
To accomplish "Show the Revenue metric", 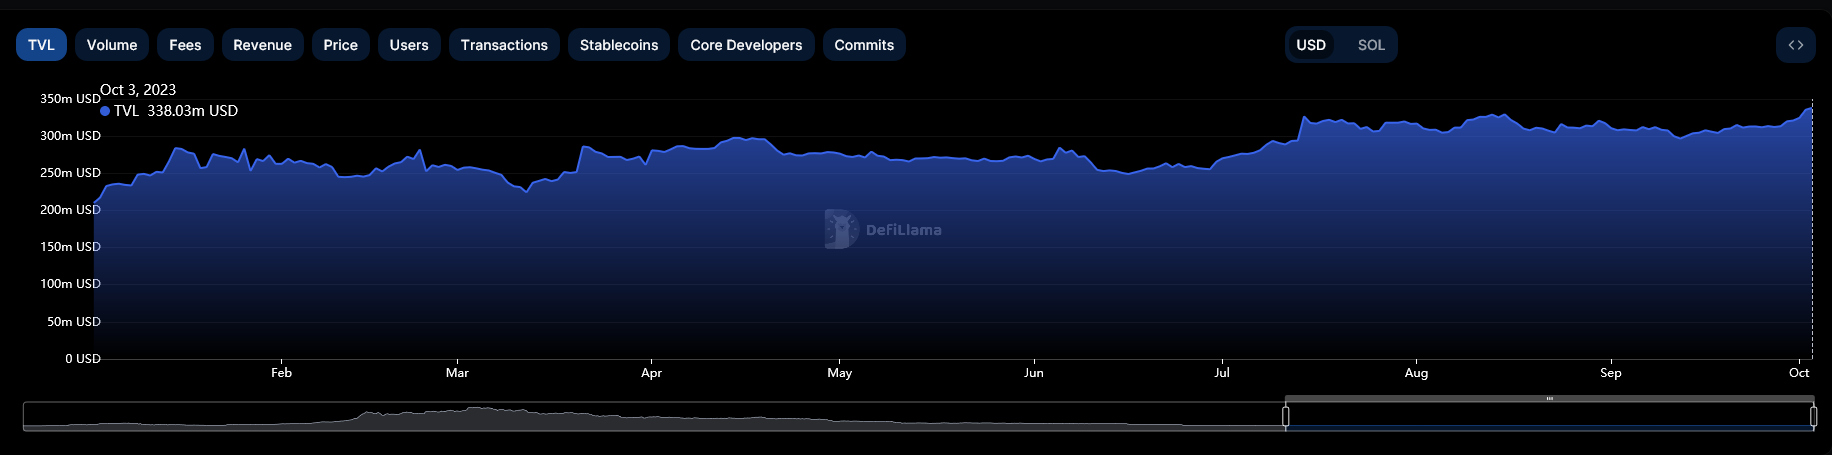I will point(262,45).
